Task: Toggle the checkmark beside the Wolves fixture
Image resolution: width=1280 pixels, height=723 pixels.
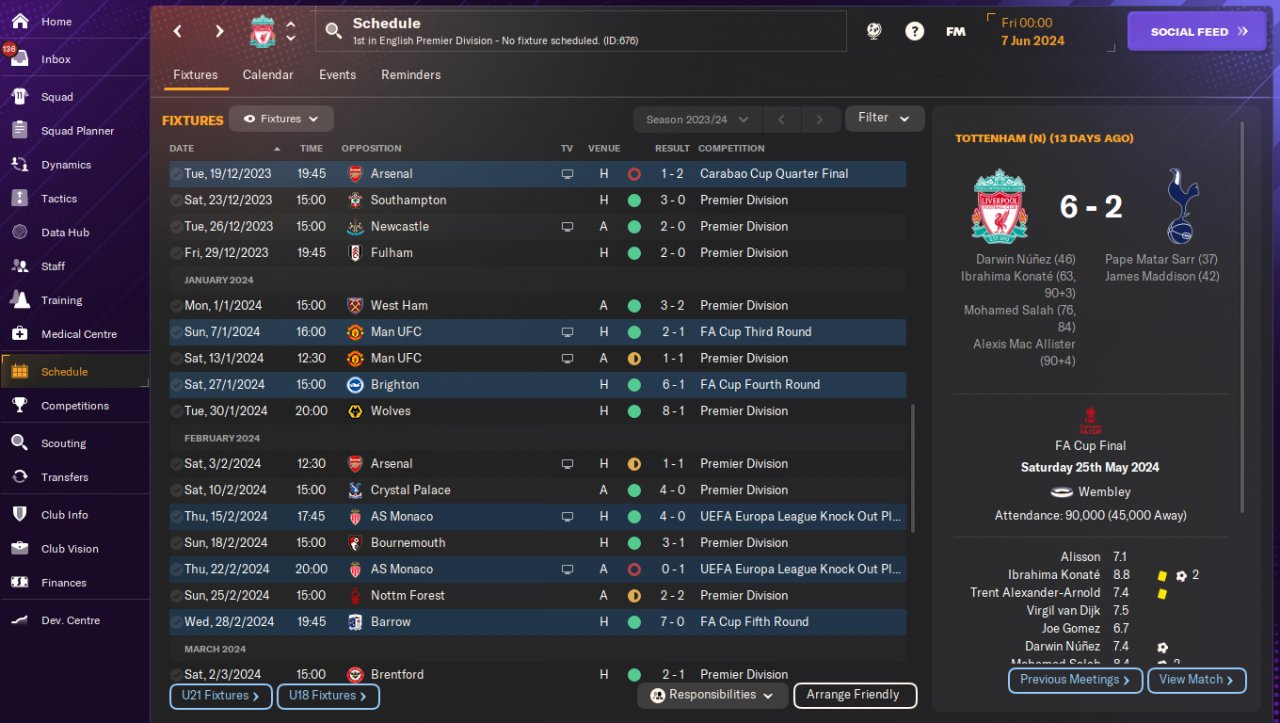Action: (x=176, y=411)
